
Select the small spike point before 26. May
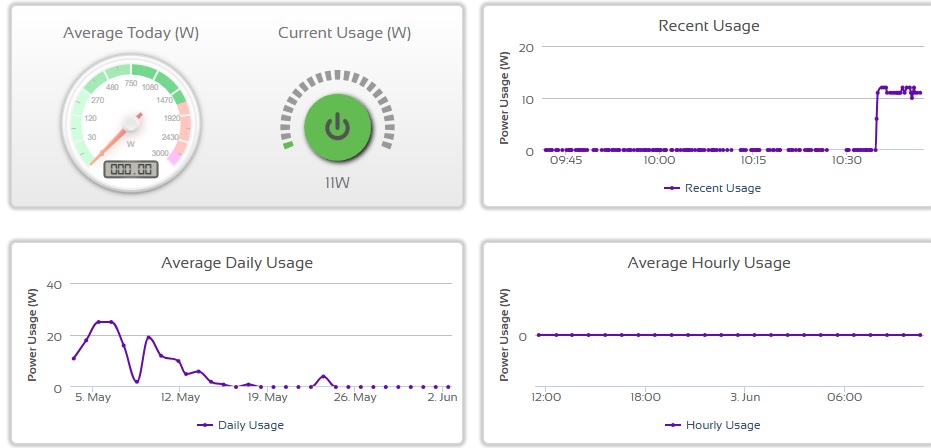tap(323, 376)
